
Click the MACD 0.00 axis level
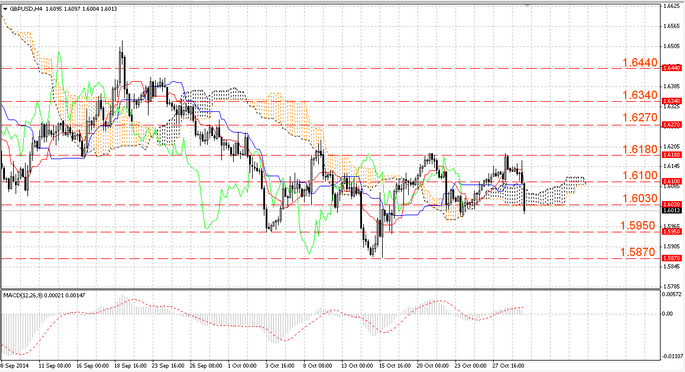(667, 314)
